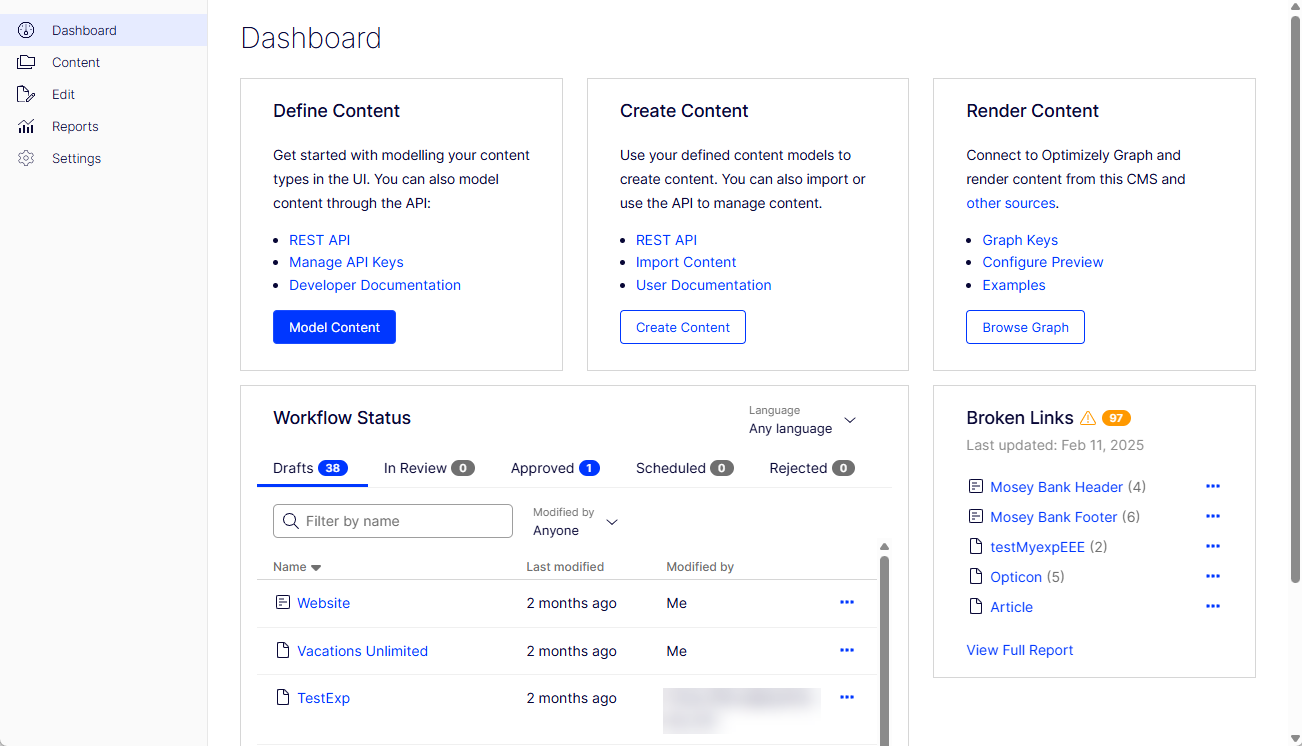Open REST API link under Create Content

point(666,240)
